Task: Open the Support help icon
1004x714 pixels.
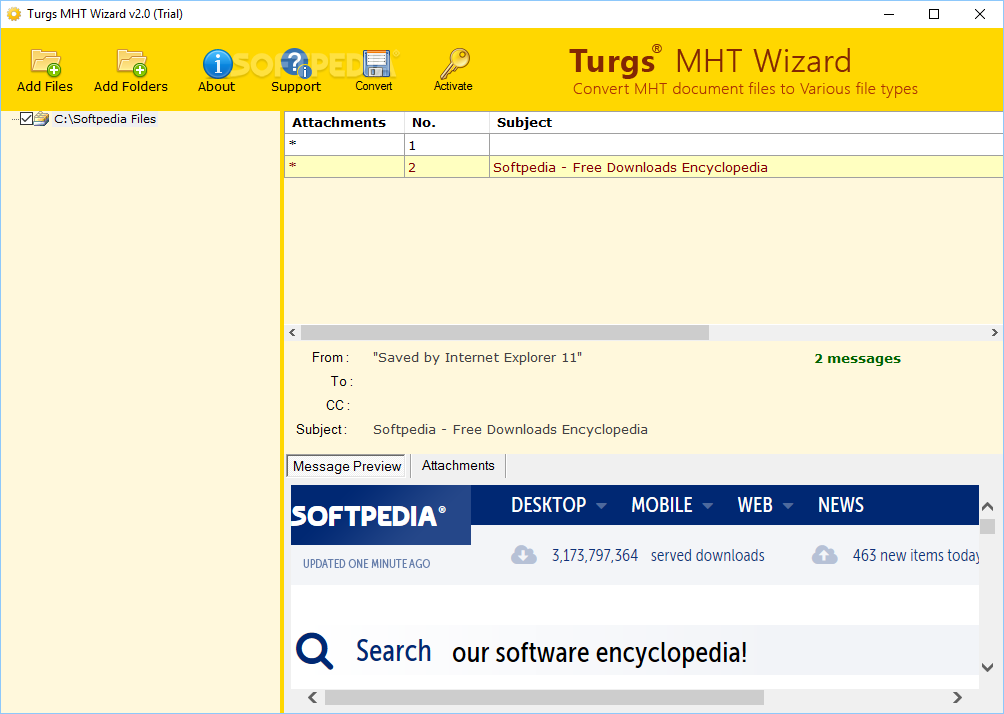Action: click(296, 63)
